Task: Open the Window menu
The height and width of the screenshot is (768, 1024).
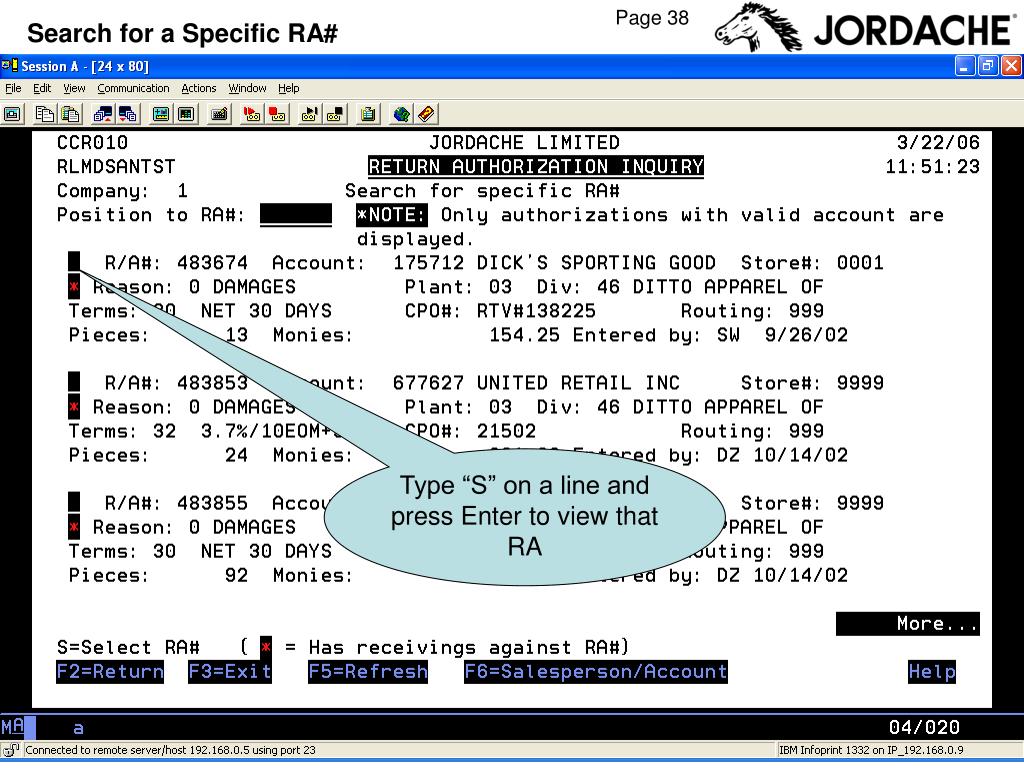Action: [x=247, y=88]
